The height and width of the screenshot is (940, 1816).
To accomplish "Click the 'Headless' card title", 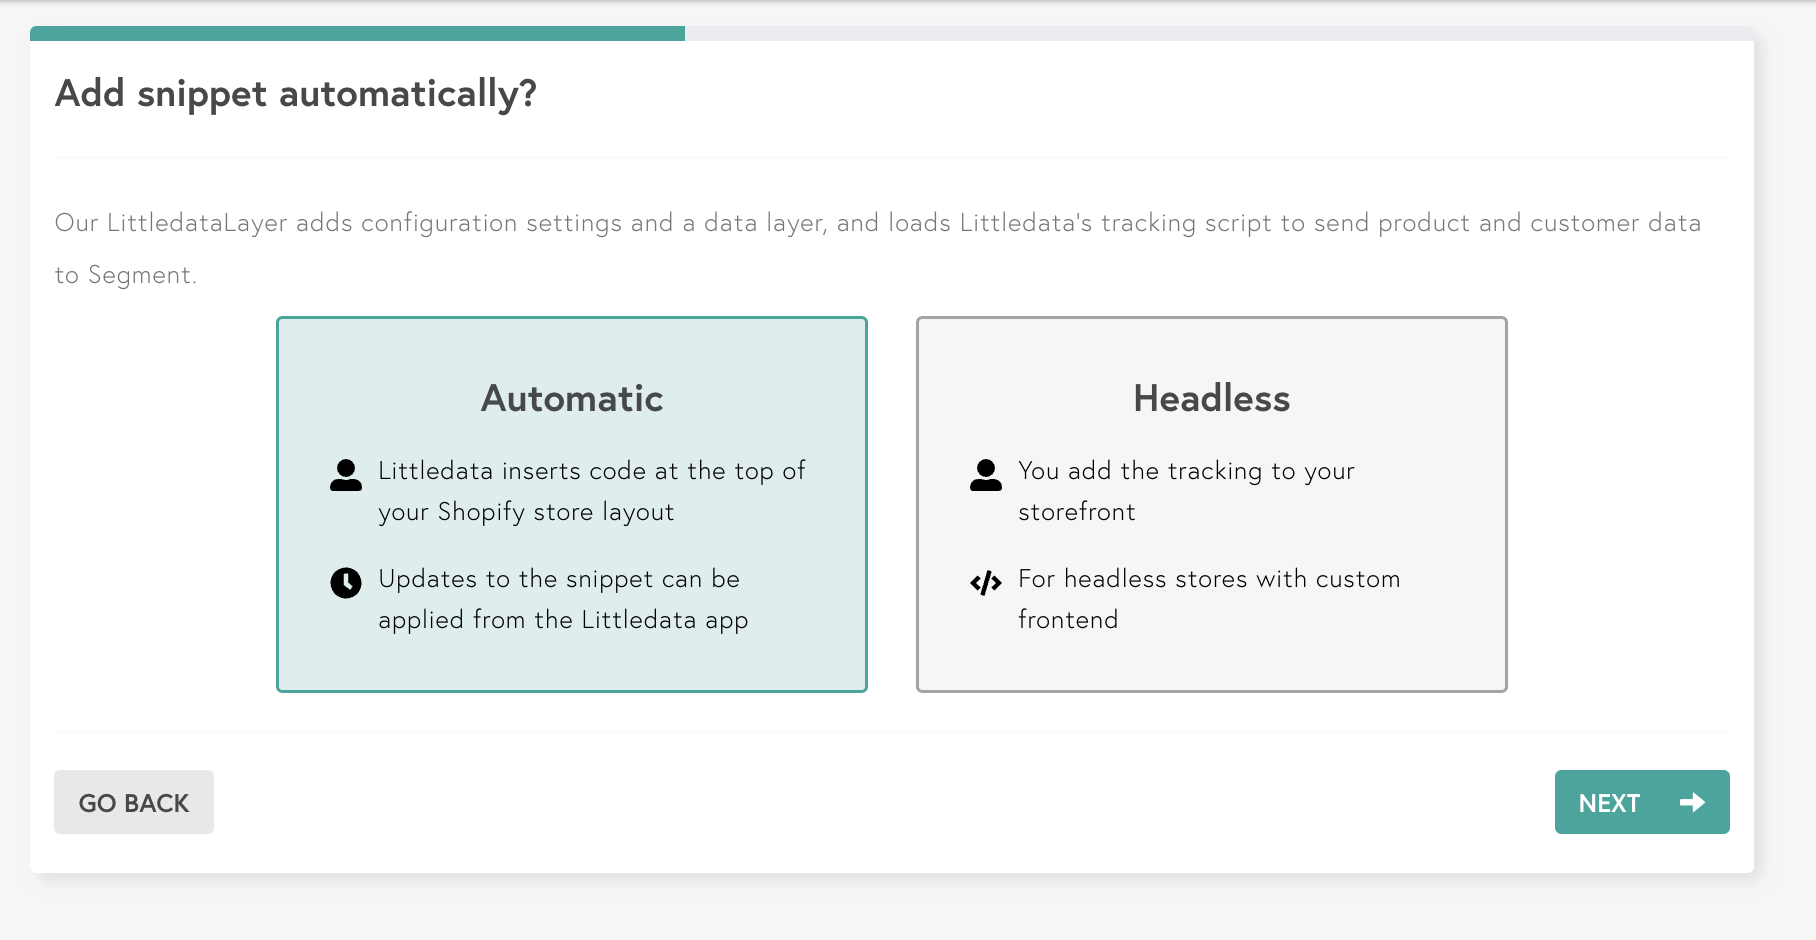I will (x=1212, y=398).
